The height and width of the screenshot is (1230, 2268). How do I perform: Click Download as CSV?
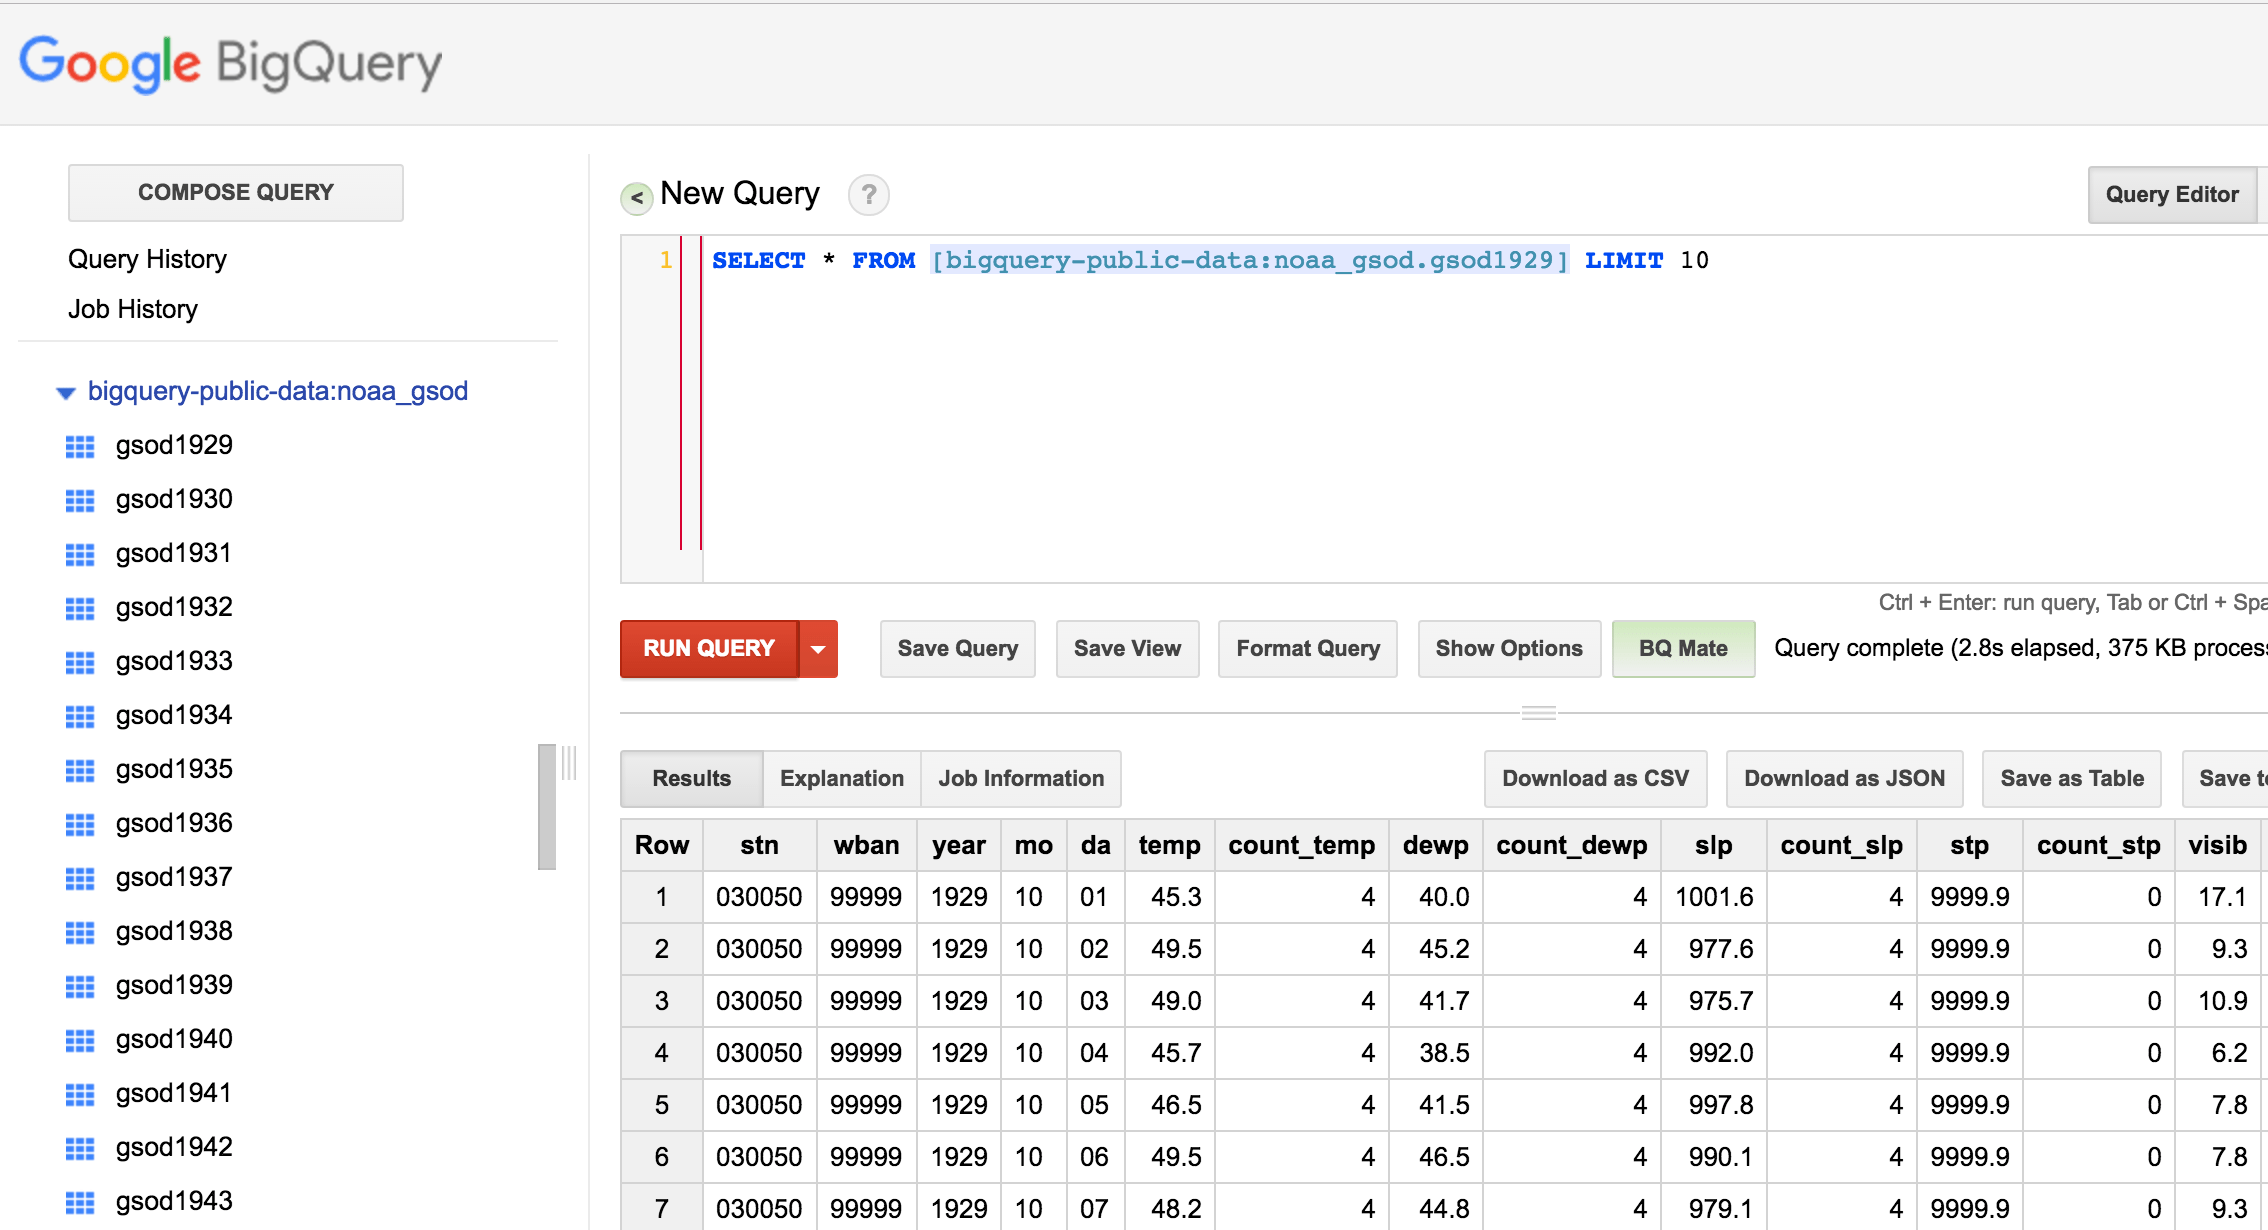1596,778
